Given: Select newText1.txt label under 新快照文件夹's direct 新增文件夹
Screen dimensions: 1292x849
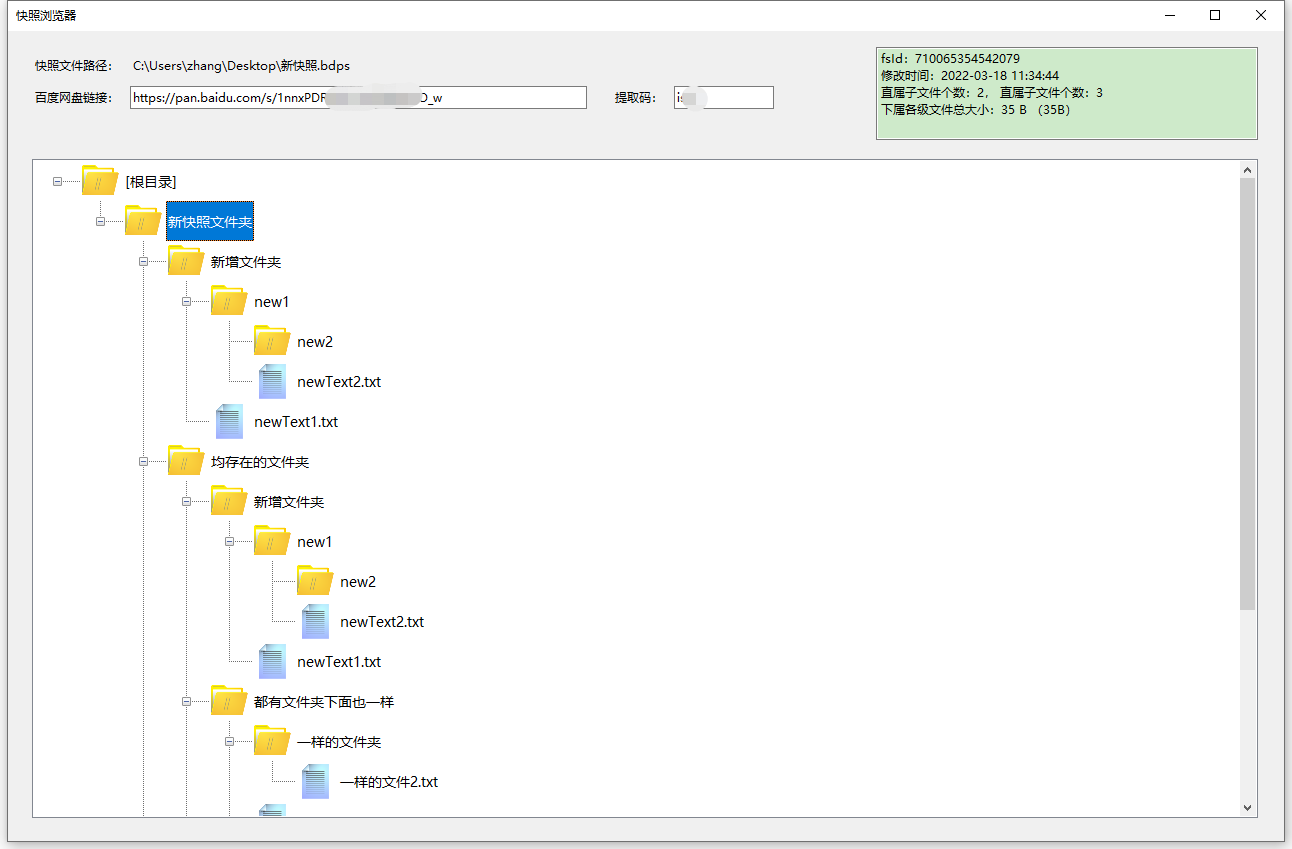Looking at the screenshot, I should coord(296,421).
